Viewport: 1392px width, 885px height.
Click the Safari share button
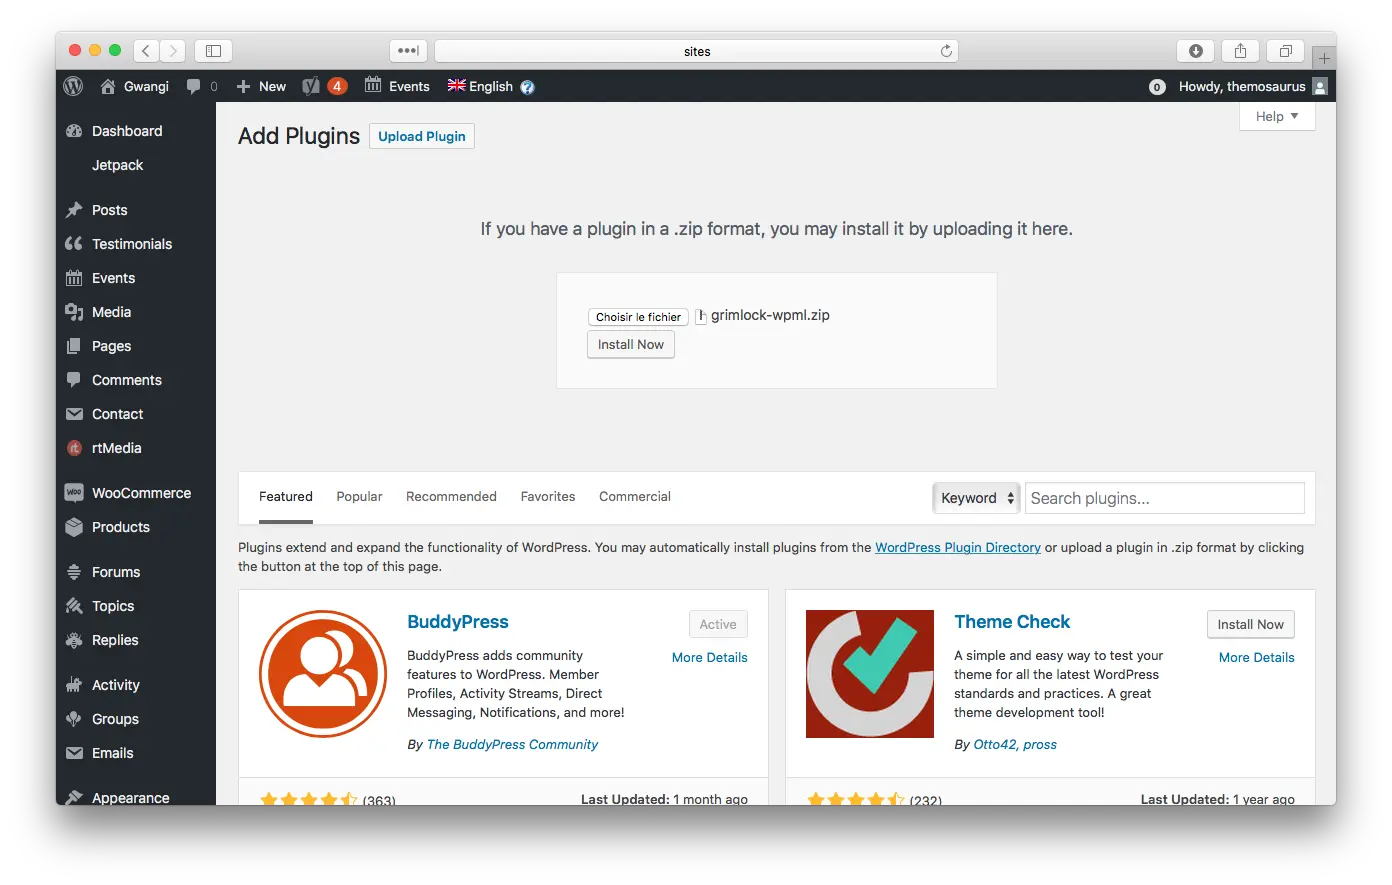pyautogui.click(x=1240, y=50)
